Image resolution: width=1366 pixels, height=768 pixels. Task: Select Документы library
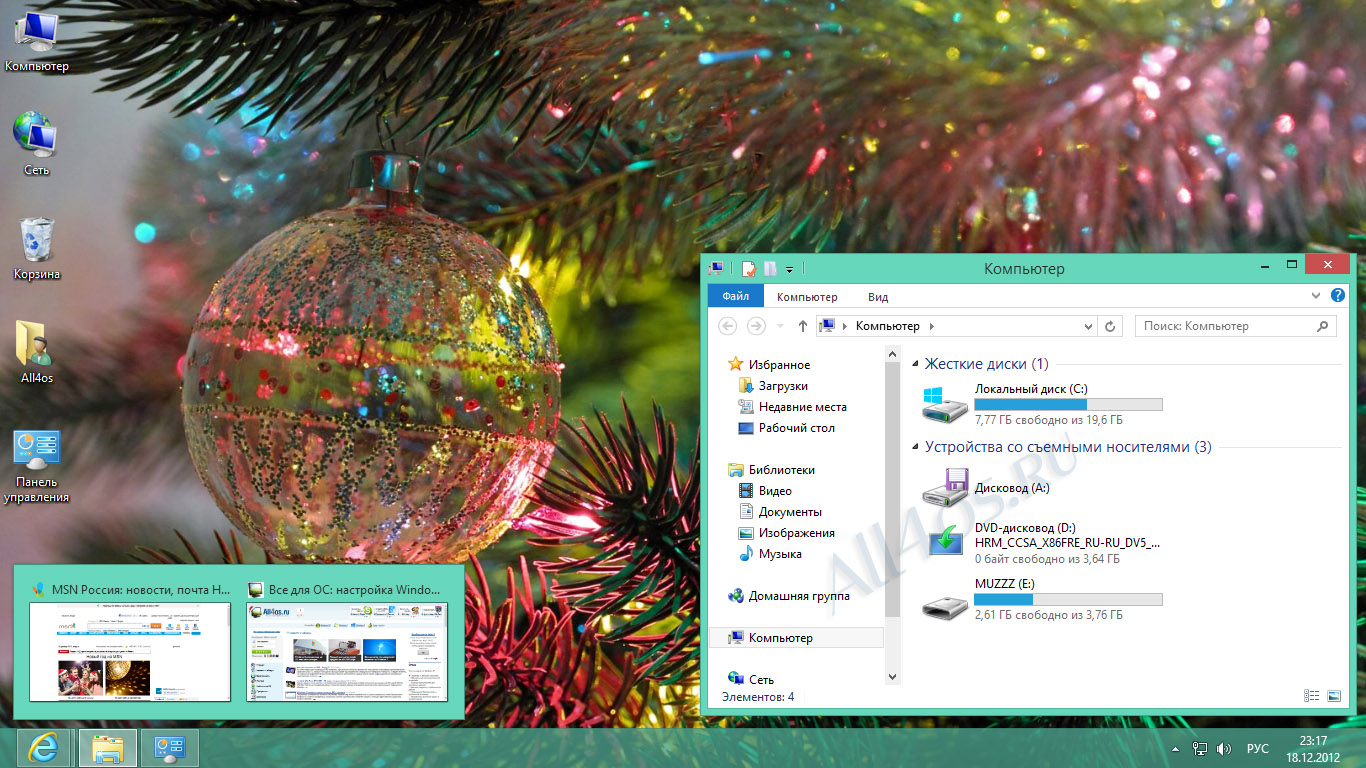[779, 512]
